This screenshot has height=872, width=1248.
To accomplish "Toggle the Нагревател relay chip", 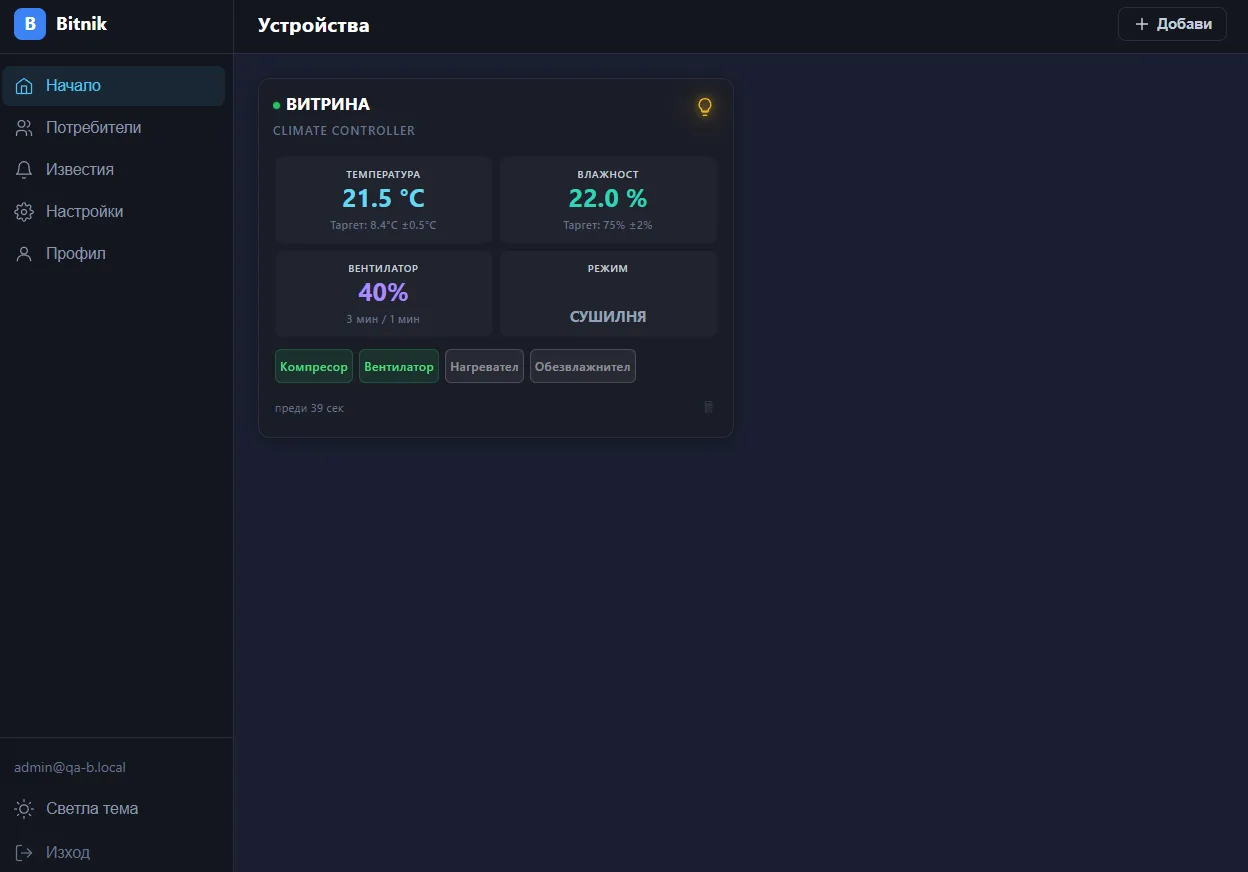I will pyautogui.click(x=484, y=366).
